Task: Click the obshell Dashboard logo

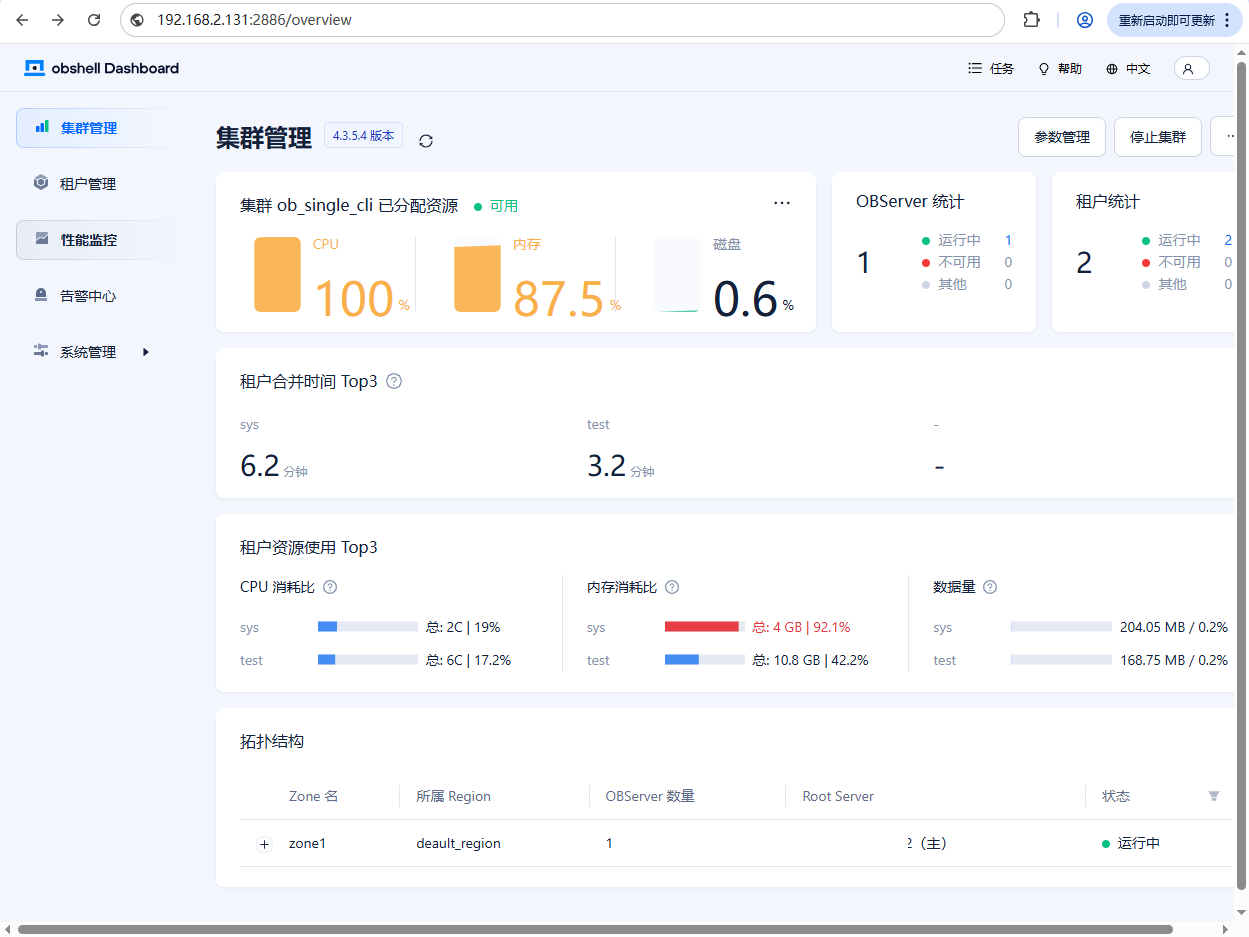Action: [x=102, y=68]
